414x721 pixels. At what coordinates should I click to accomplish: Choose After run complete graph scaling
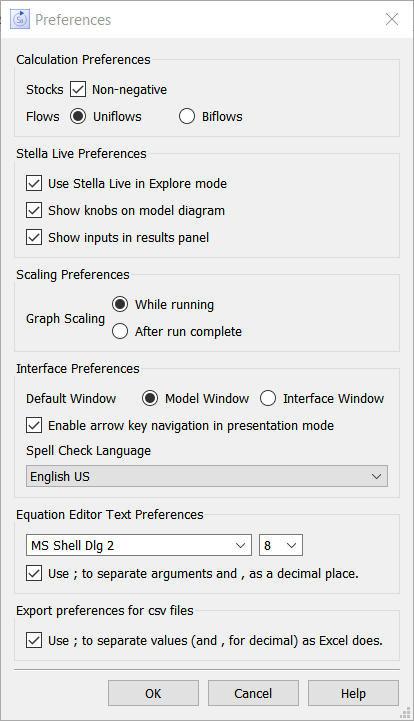[120, 331]
